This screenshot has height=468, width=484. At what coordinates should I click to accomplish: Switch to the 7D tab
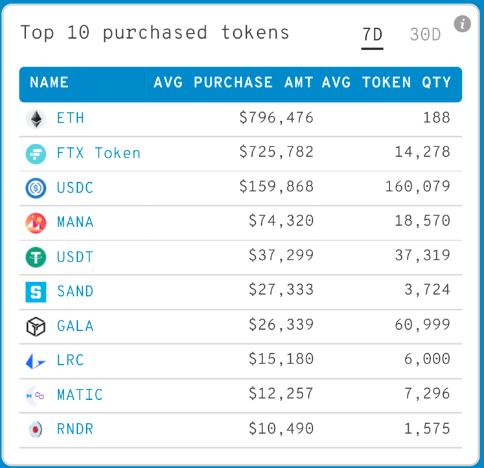click(x=372, y=35)
